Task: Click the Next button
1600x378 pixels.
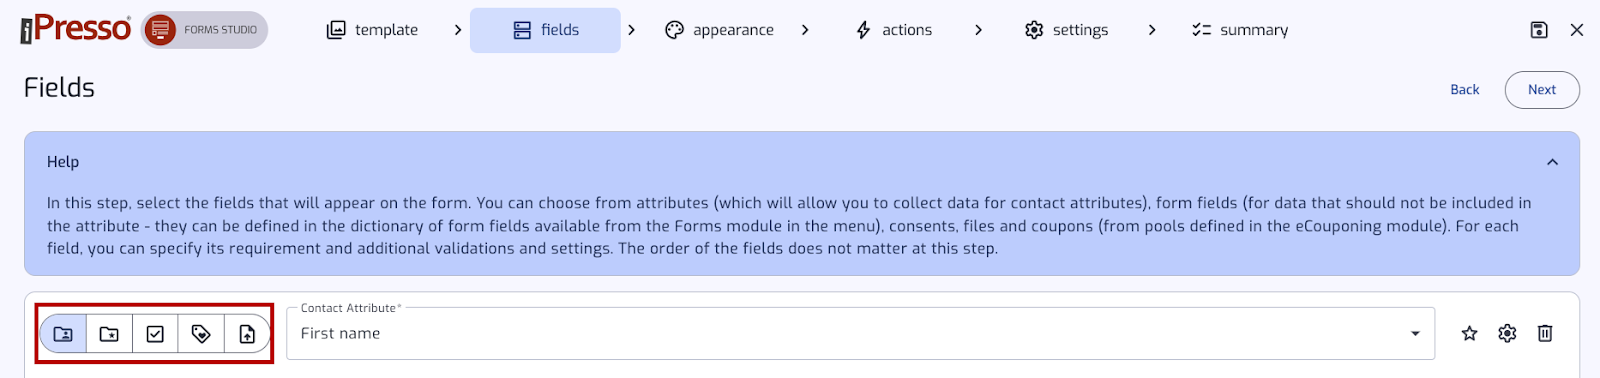Action: point(1542,89)
